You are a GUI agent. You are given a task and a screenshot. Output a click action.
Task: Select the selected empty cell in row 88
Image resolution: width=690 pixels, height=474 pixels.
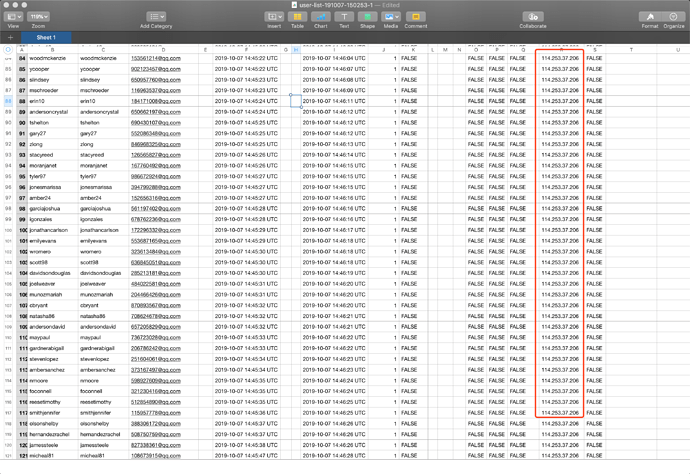pyautogui.click(x=296, y=101)
